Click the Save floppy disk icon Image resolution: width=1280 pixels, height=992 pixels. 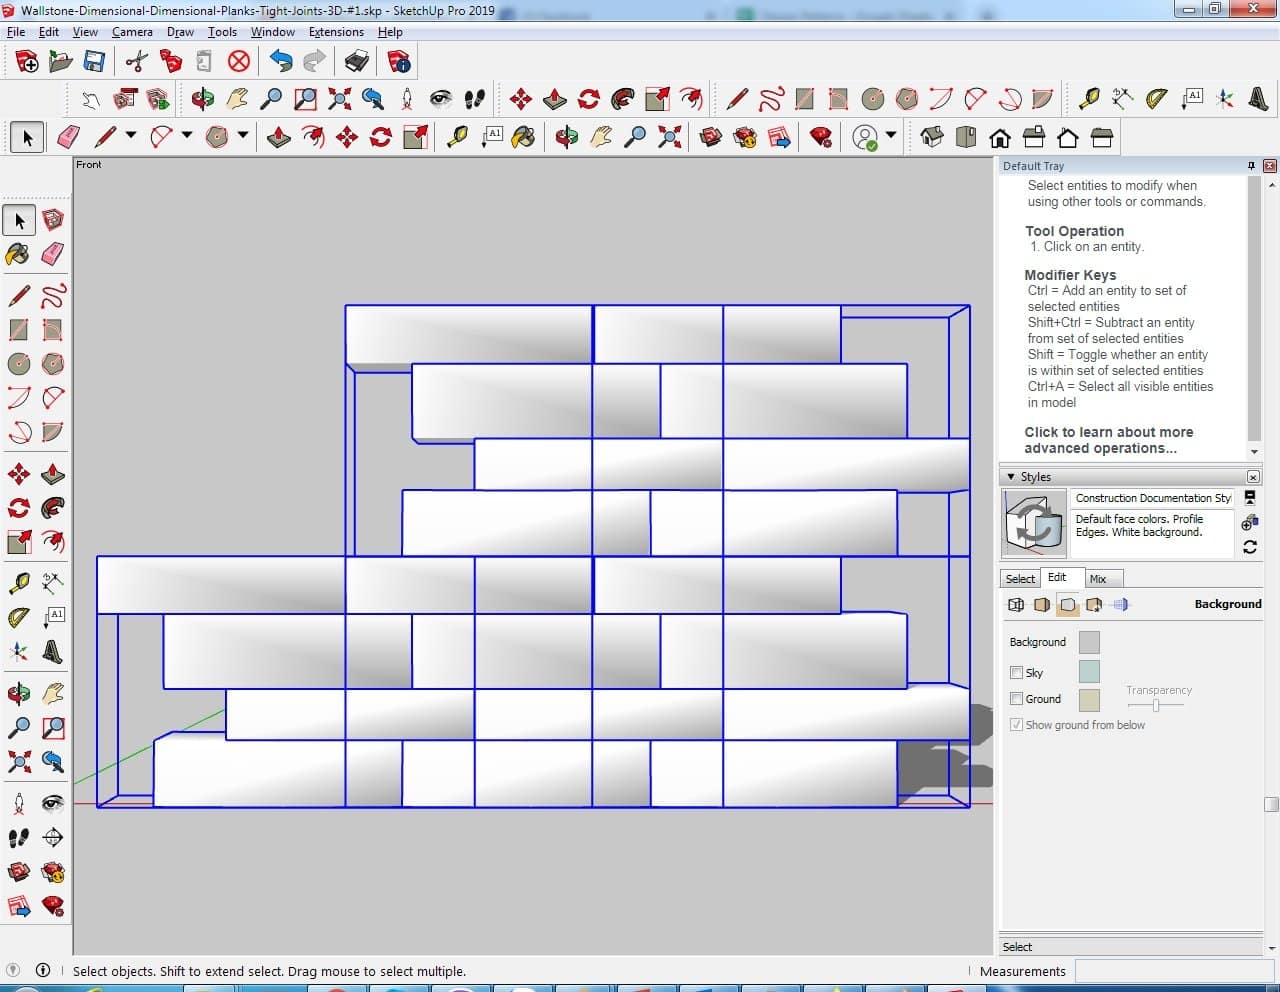point(94,62)
